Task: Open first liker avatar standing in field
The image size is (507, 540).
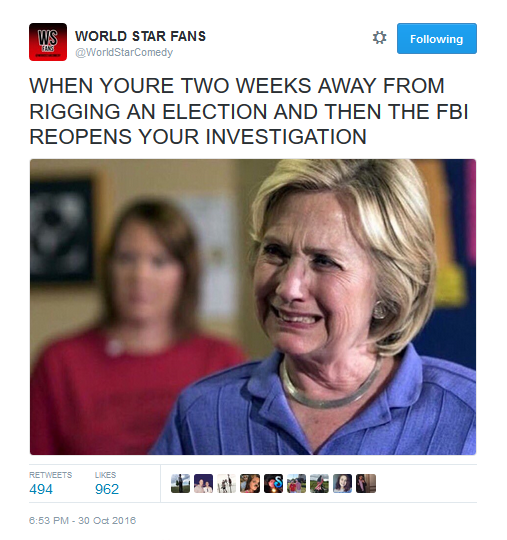Action: pos(180,484)
